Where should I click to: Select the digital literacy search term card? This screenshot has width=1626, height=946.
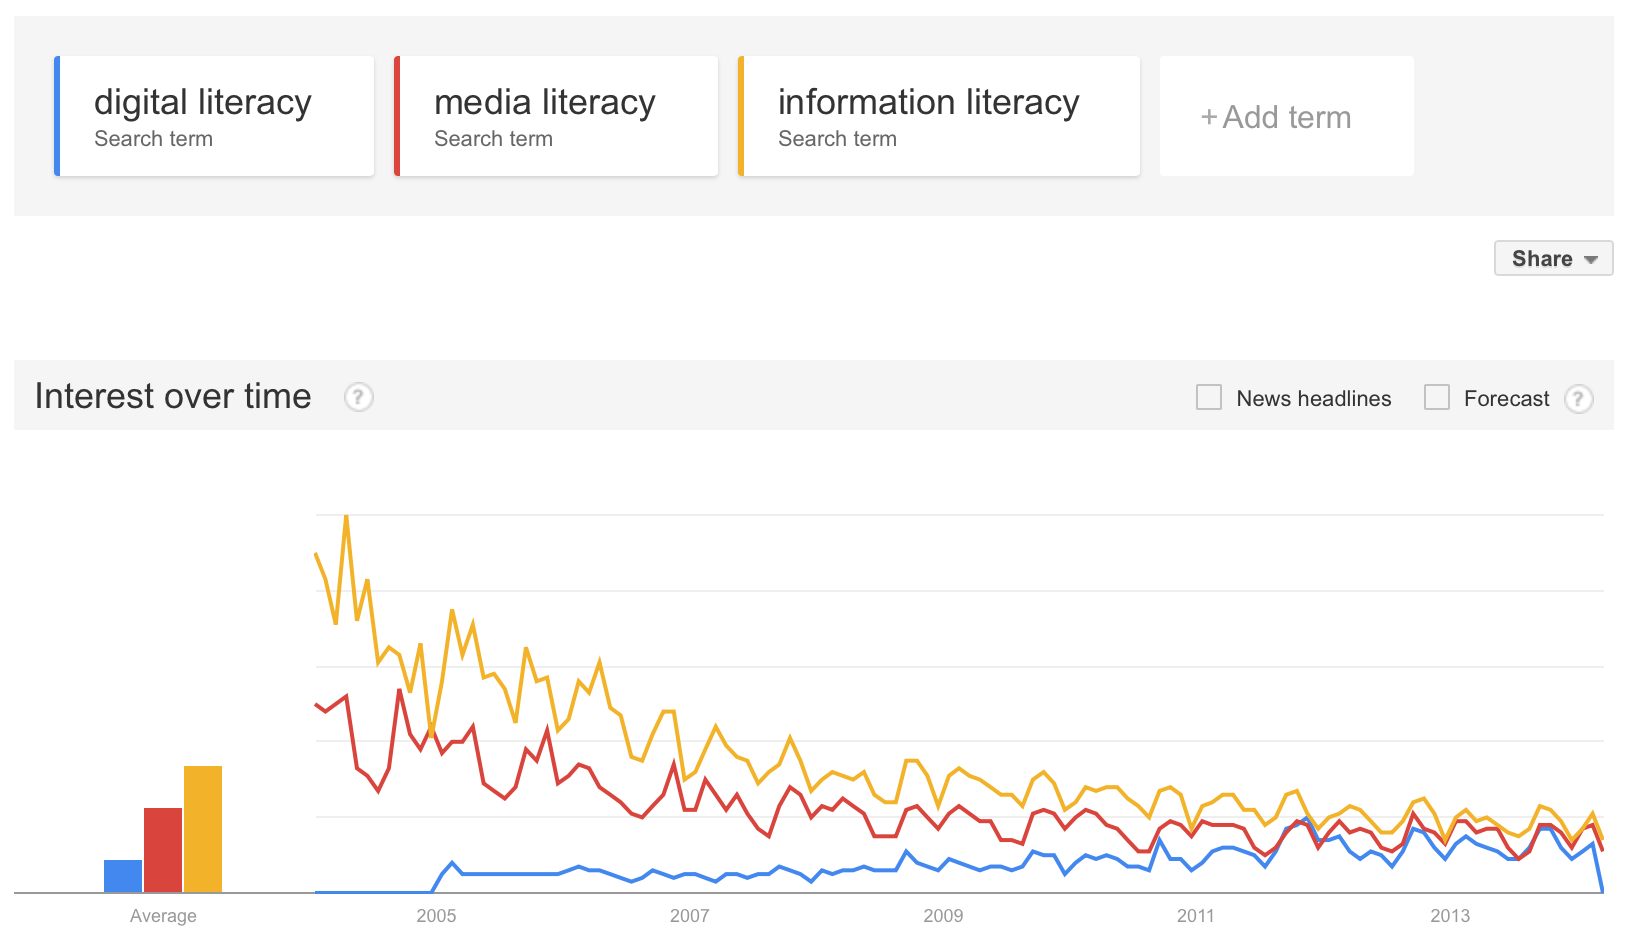tap(214, 117)
